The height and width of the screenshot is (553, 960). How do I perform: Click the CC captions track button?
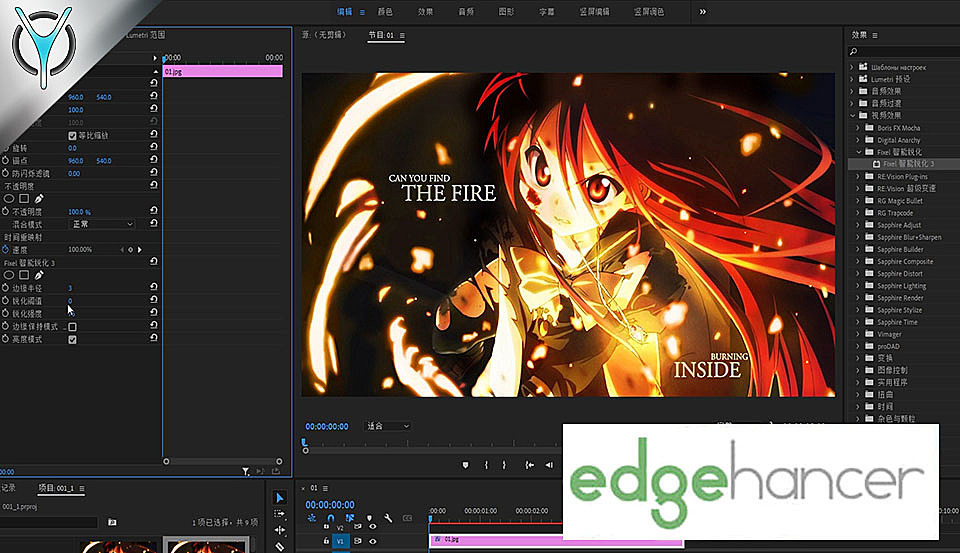pyautogui.click(x=407, y=518)
